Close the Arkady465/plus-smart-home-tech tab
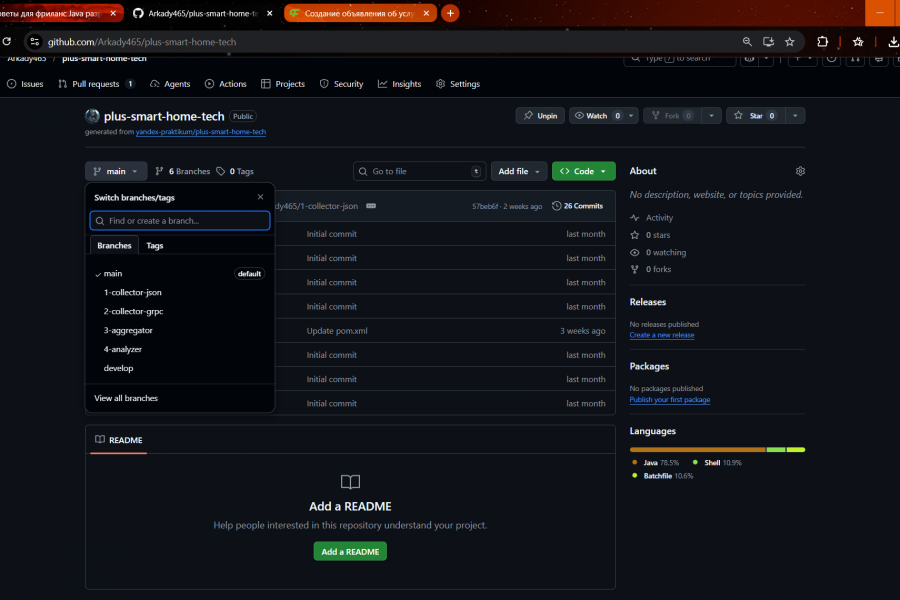 coord(269,13)
